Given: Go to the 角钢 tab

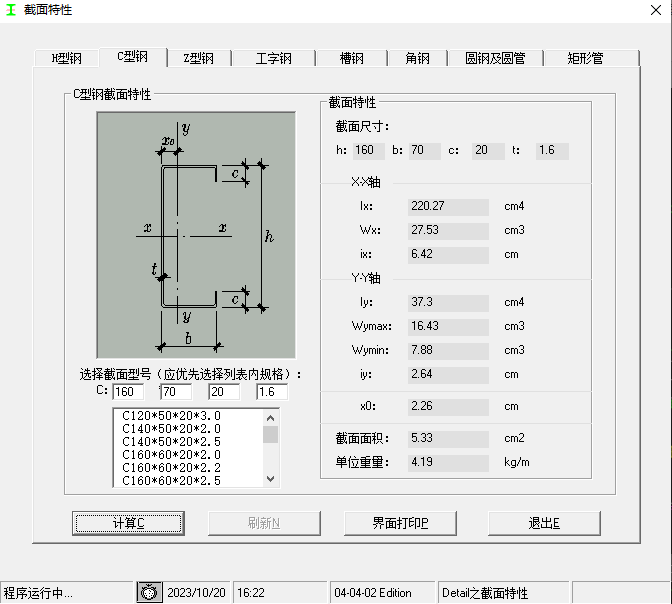Looking at the screenshot, I should pos(417,58).
